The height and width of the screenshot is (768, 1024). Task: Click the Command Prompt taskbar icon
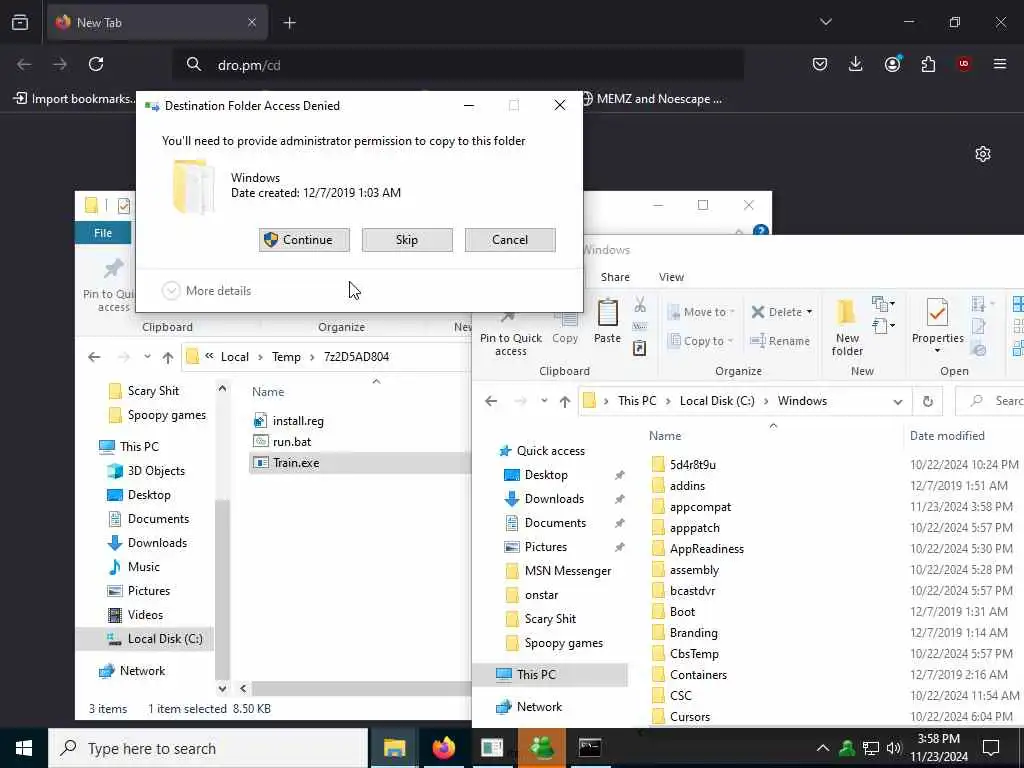590,748
